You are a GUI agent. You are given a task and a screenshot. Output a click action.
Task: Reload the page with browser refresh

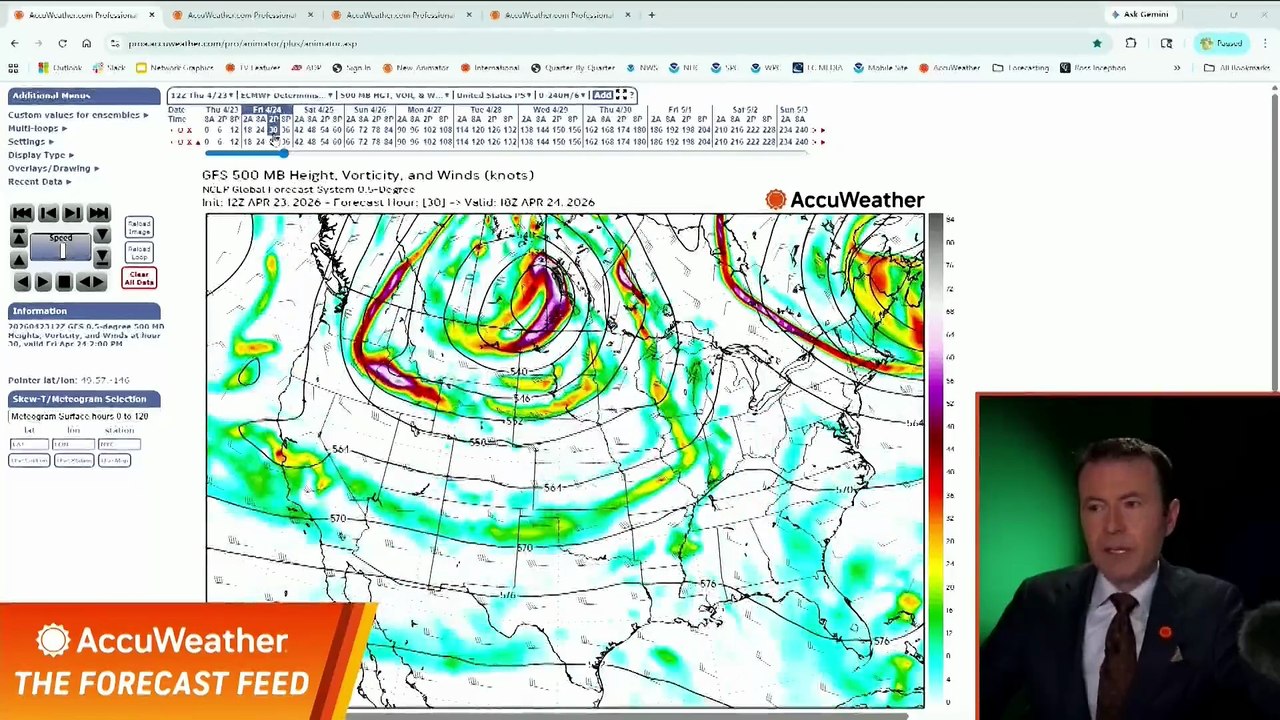(x=62, y=43)
